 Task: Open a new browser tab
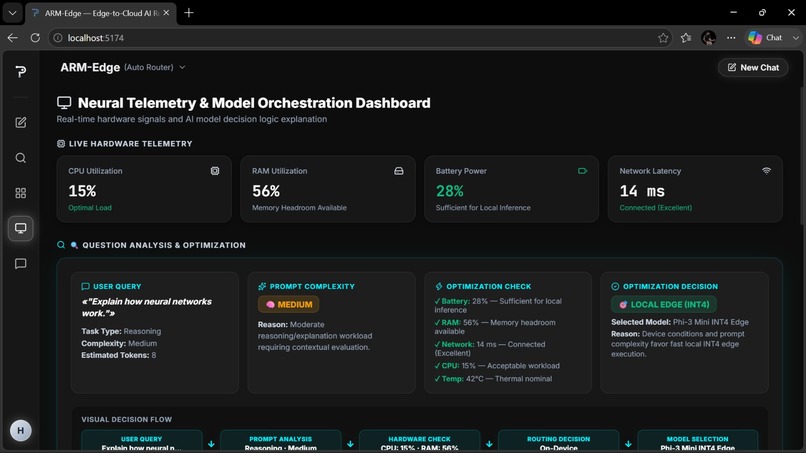pyautogui.click(x=189, y=13)
